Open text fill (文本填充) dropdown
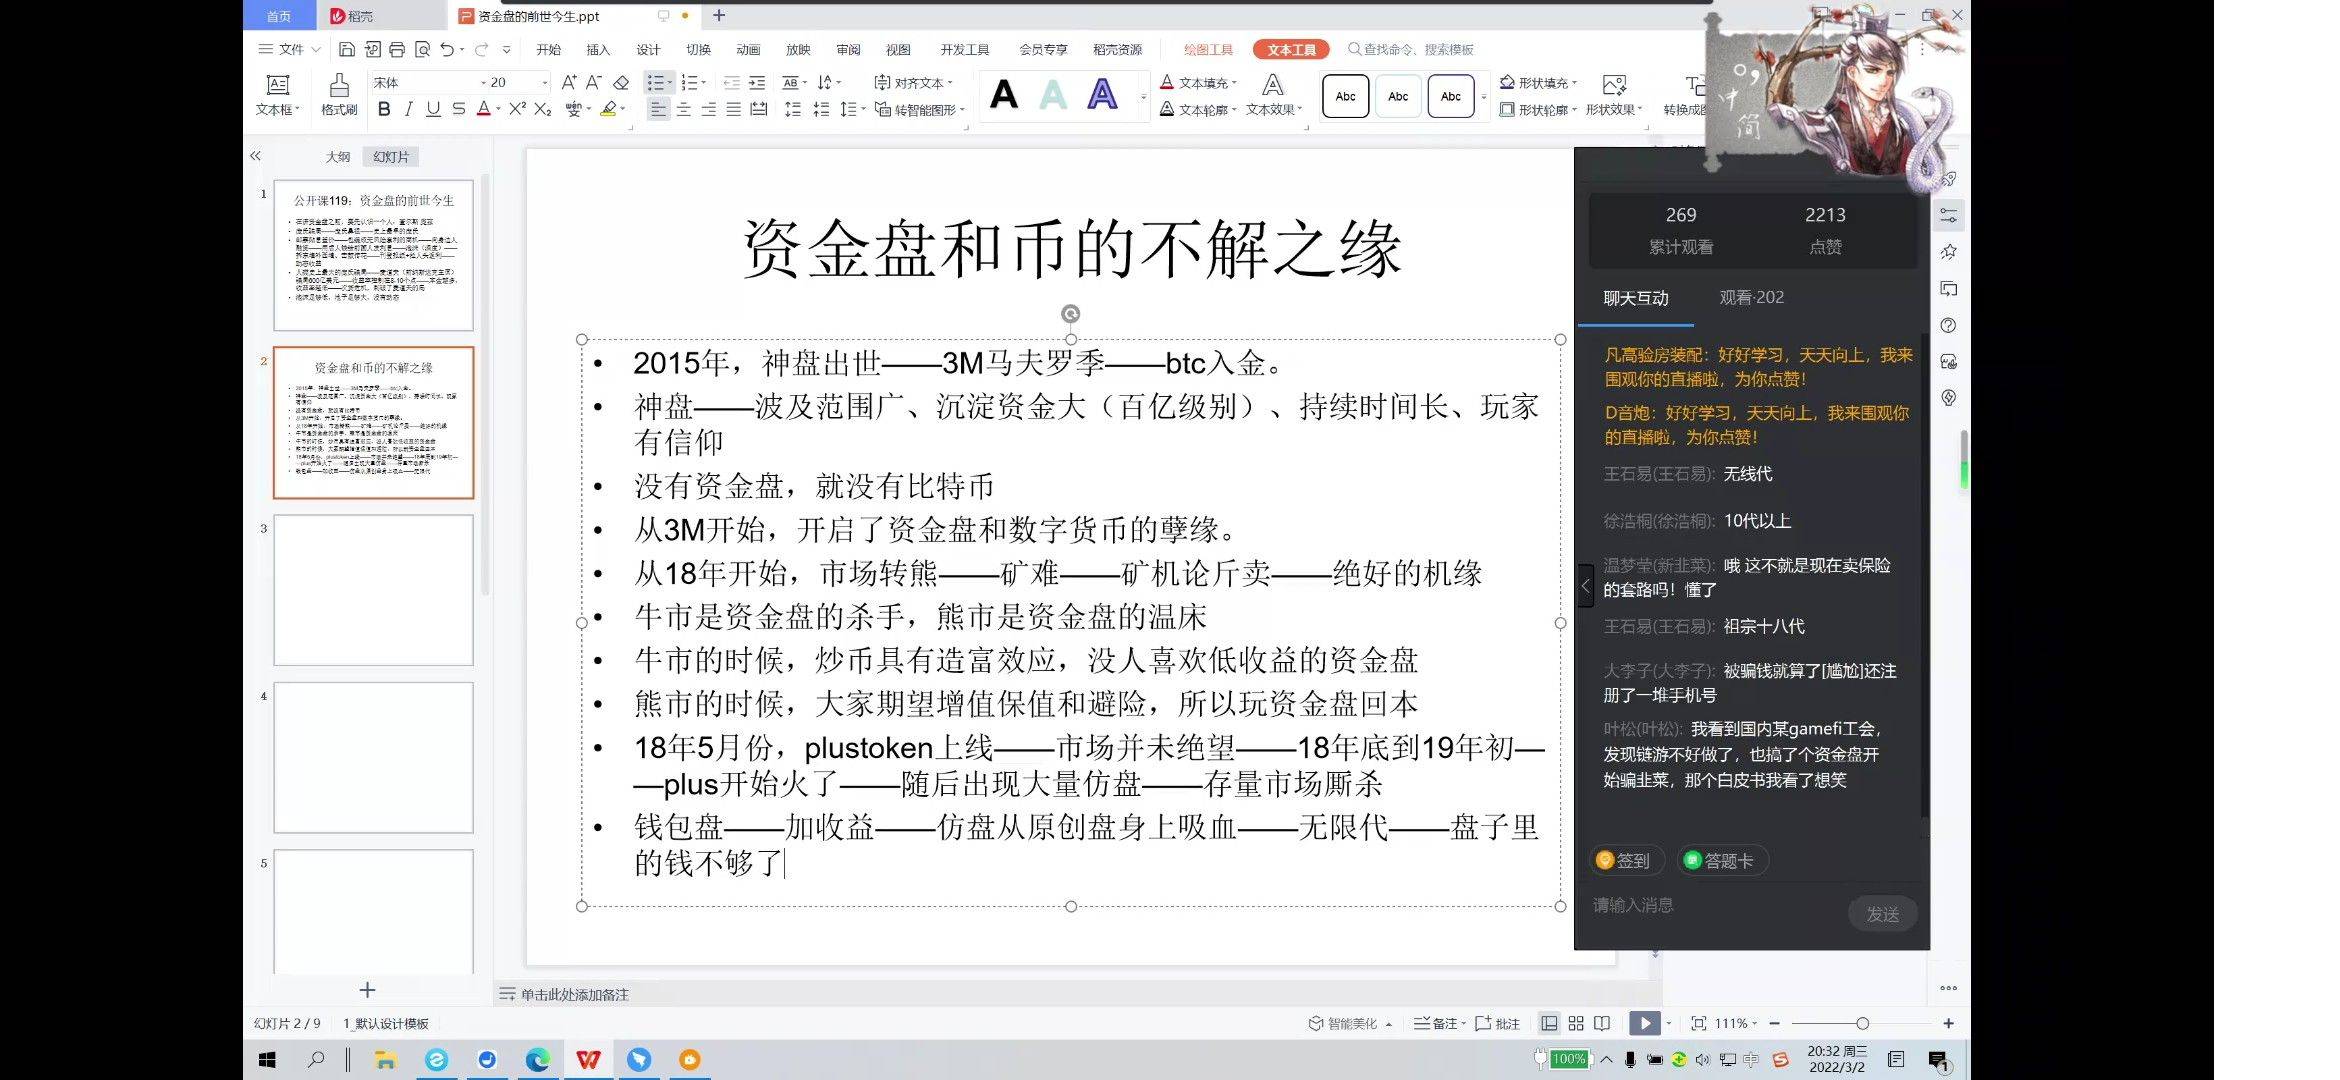The image size is (2340, 1080). [1198, 82]
